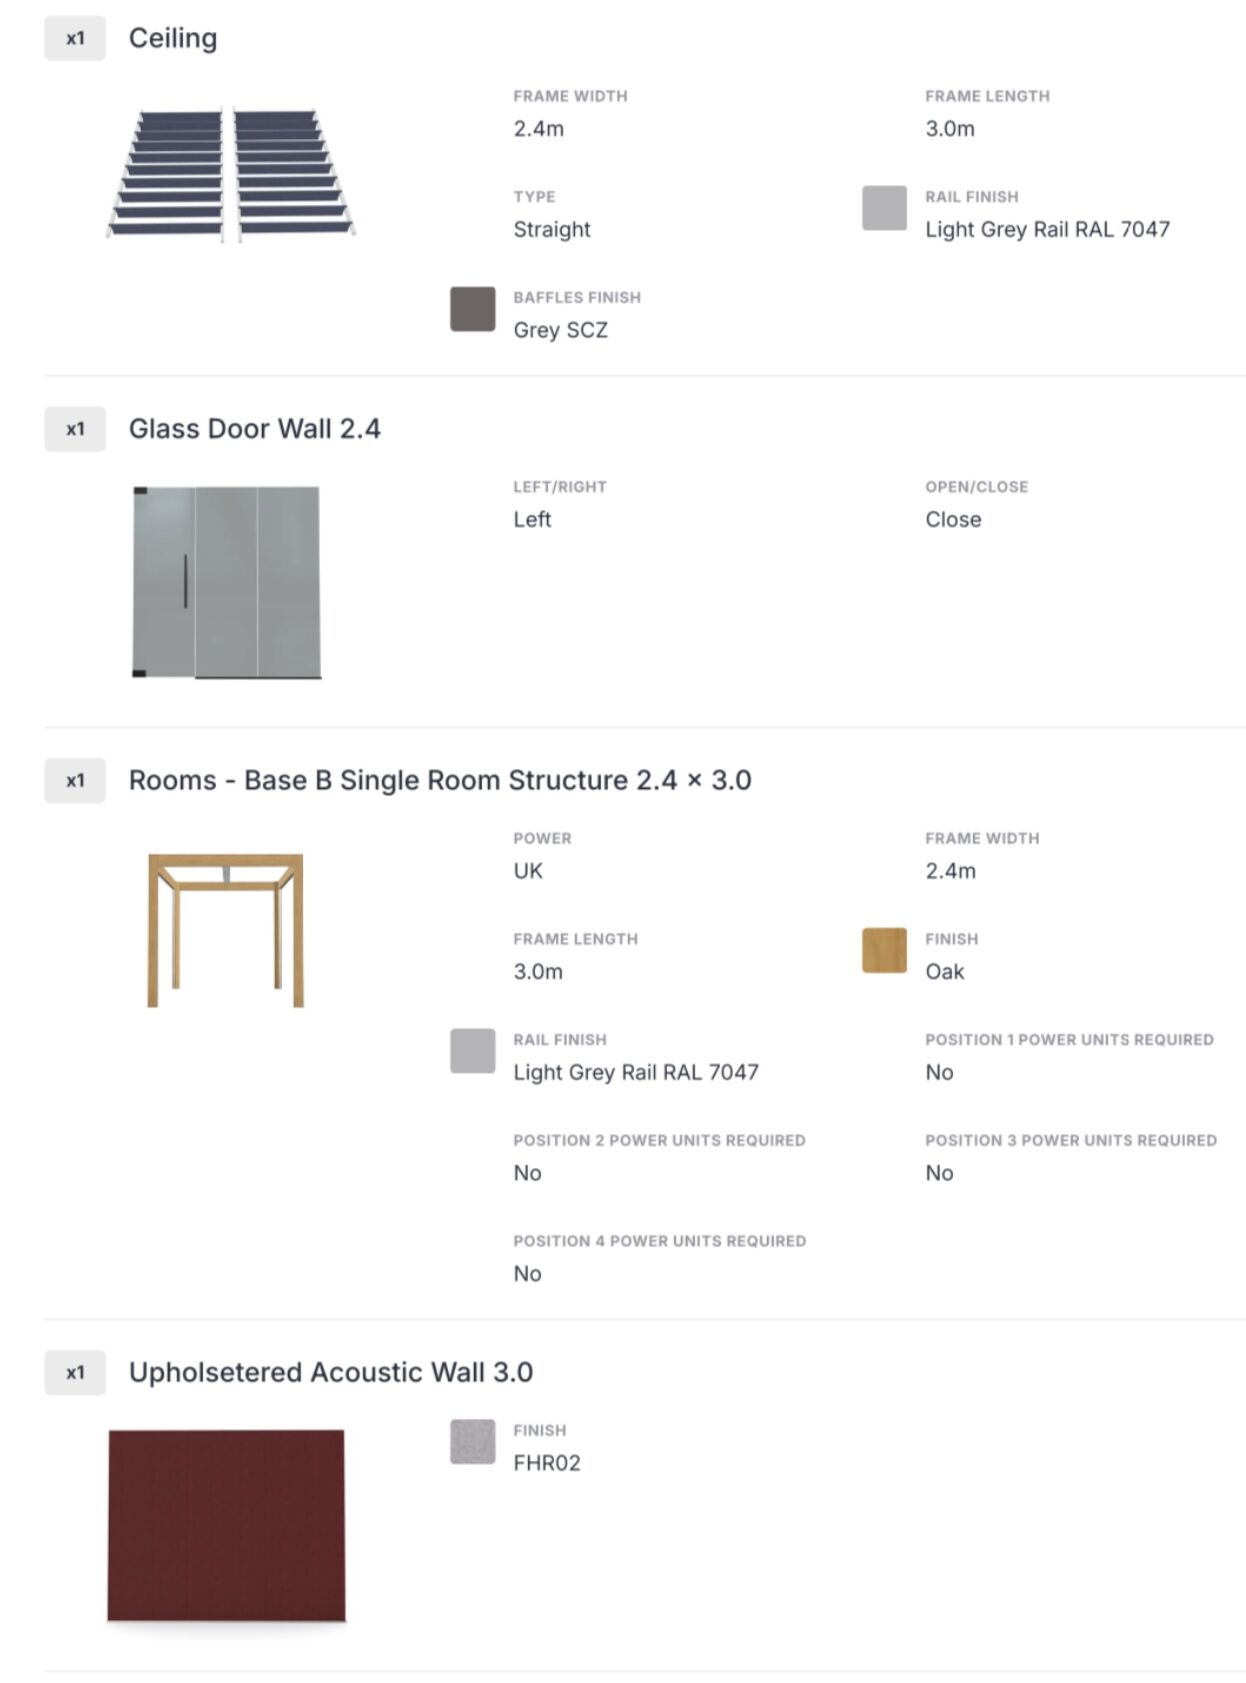
Task: Click the x1 quantity badge beside Ceiling
Action: click(75, 38)
